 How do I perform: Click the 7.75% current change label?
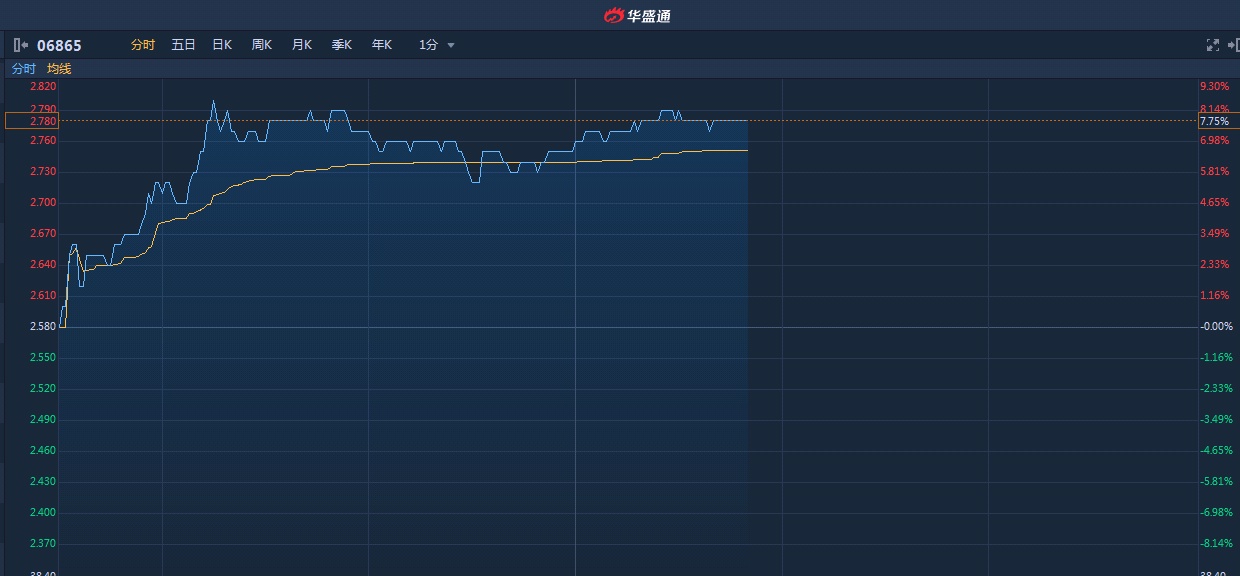[1214, 121]
